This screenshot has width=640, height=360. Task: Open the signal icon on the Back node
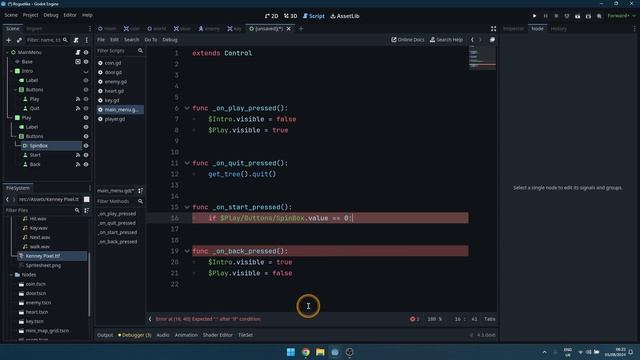78,164
